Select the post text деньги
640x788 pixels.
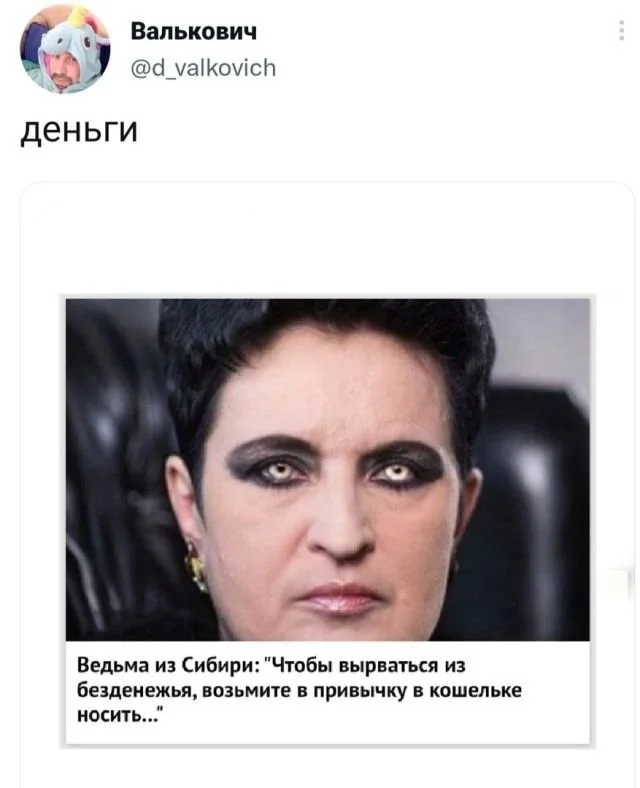click(79, 130)
